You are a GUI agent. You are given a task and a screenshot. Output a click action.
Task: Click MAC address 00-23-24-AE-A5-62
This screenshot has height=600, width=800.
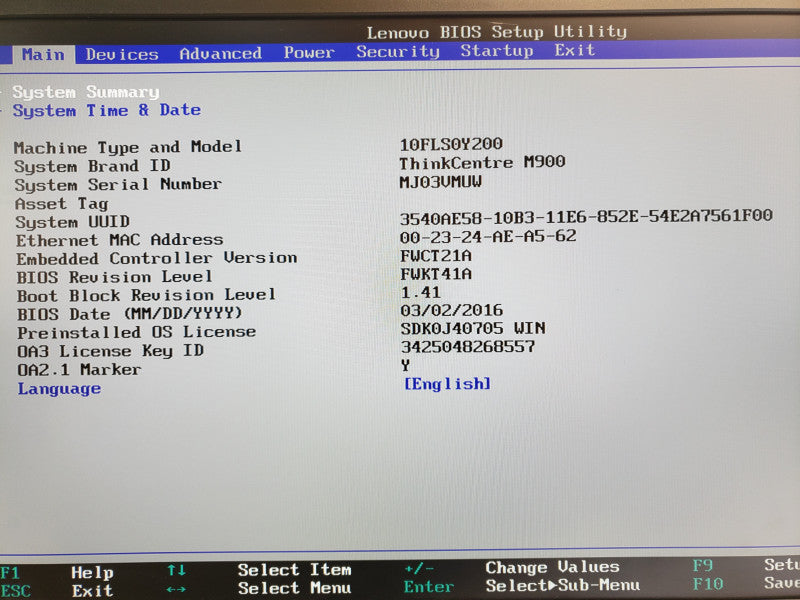point(488,236)
